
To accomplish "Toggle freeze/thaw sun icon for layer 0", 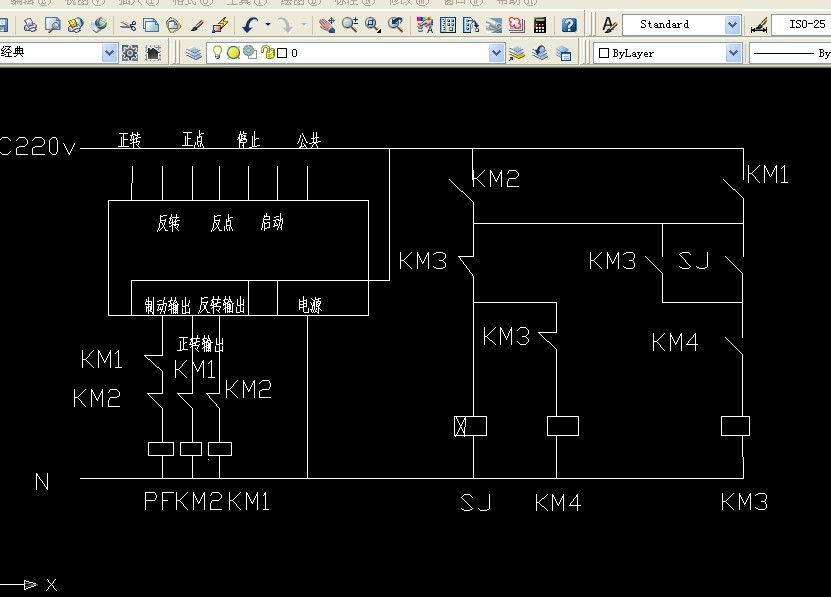I will click(232, 53).
